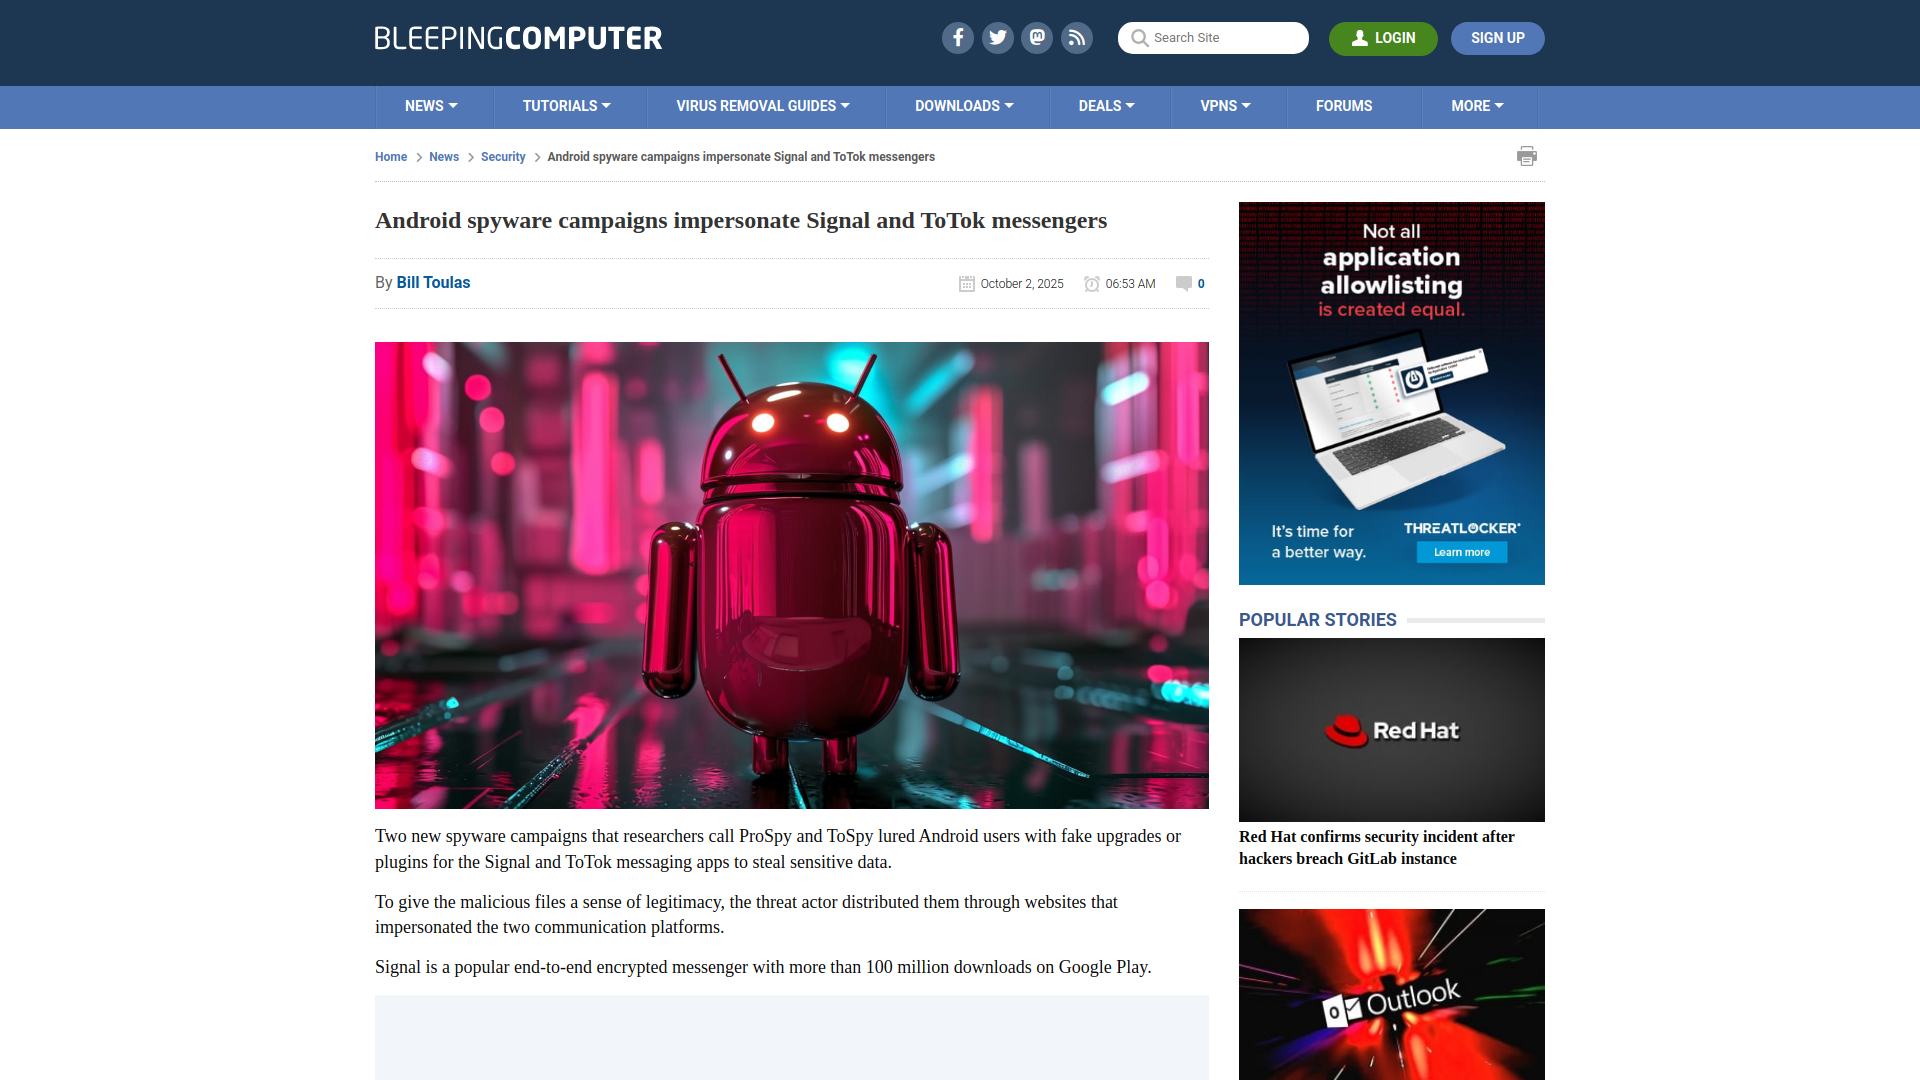Image resolution: width=1920 pixels, height=1080 pixels.
Task: Open the Mastodon profile icon
Action: 1037,38
